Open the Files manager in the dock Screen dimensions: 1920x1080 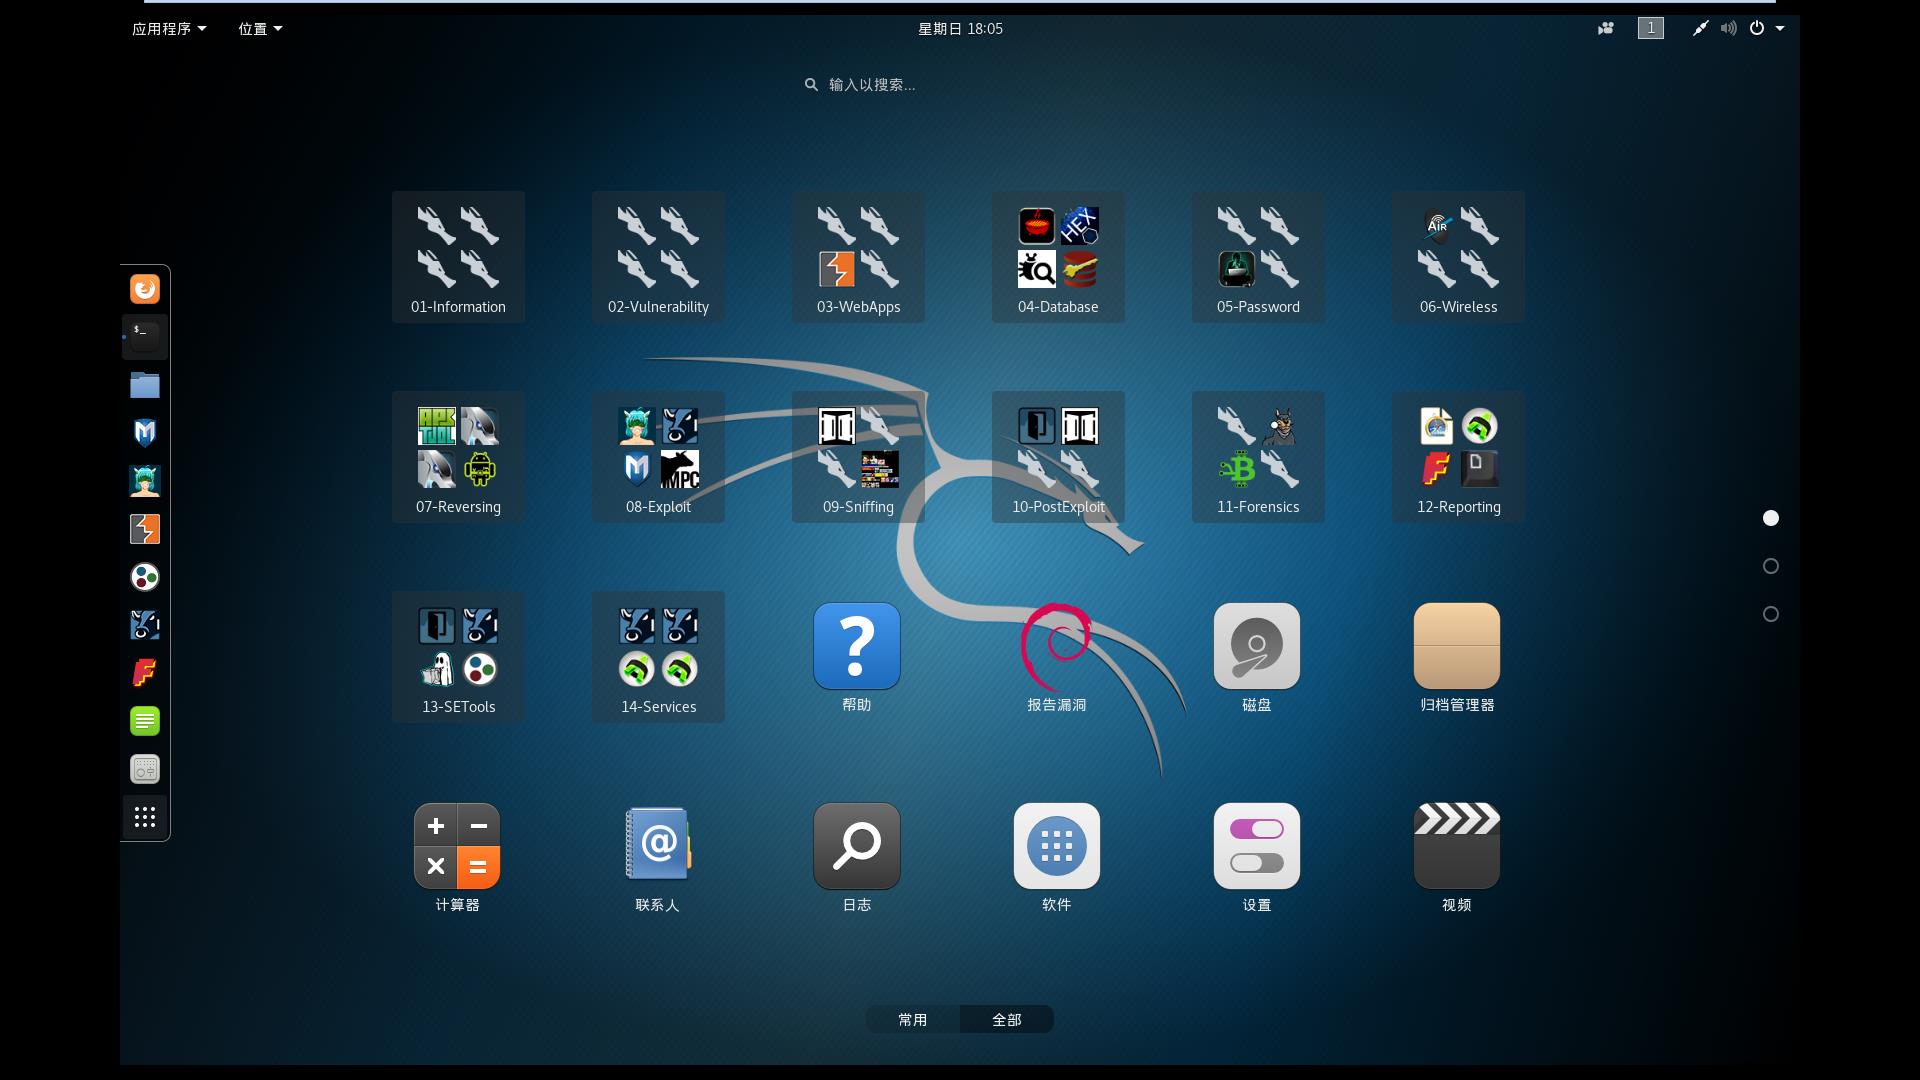point(145,385)
